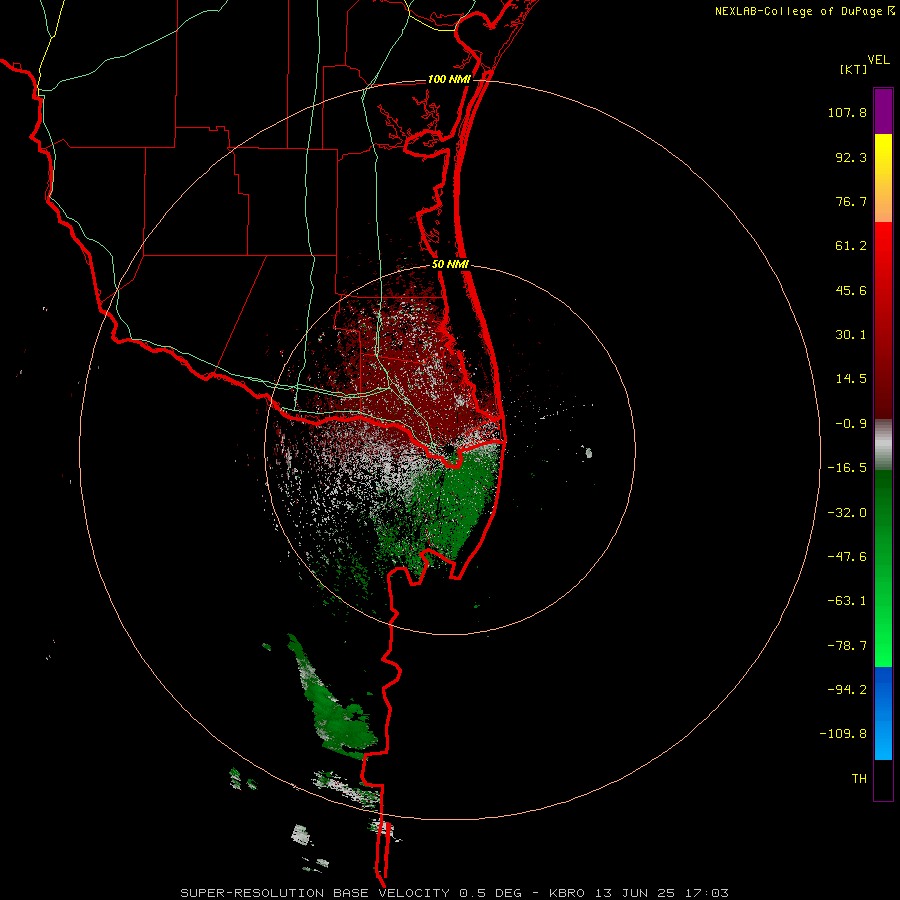This screenshot has height=900, width=900.
Task: Select the 107.8 knot scale value
Action: click(x=847, y=112)
